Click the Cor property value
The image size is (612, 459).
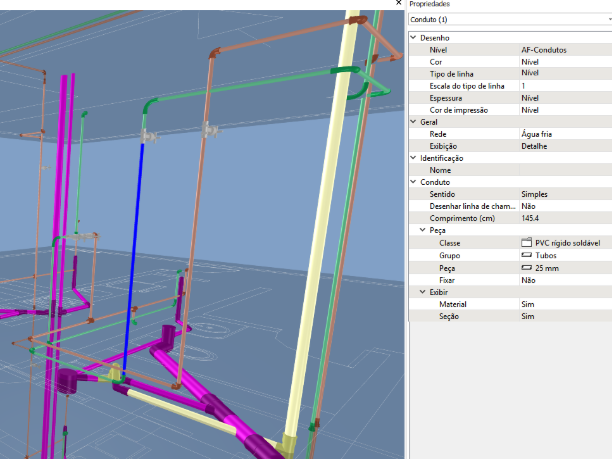click(530, 62)
